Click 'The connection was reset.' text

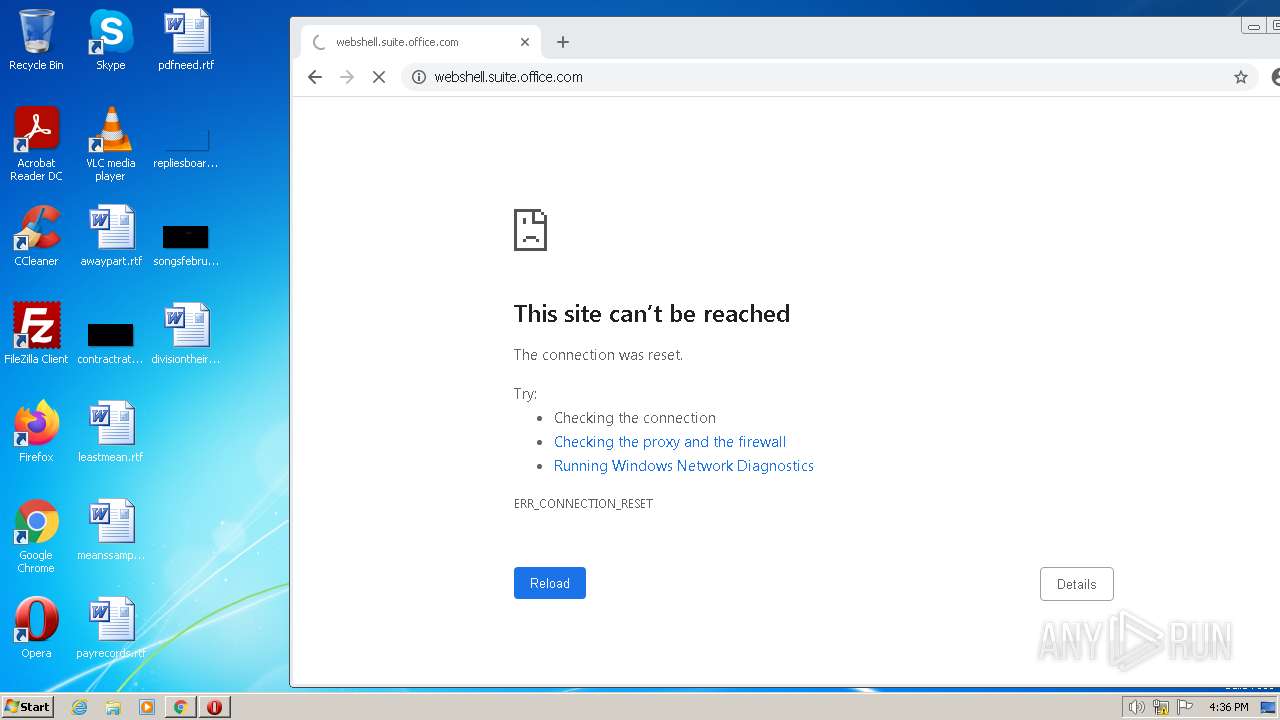click(x=598, y=355)
